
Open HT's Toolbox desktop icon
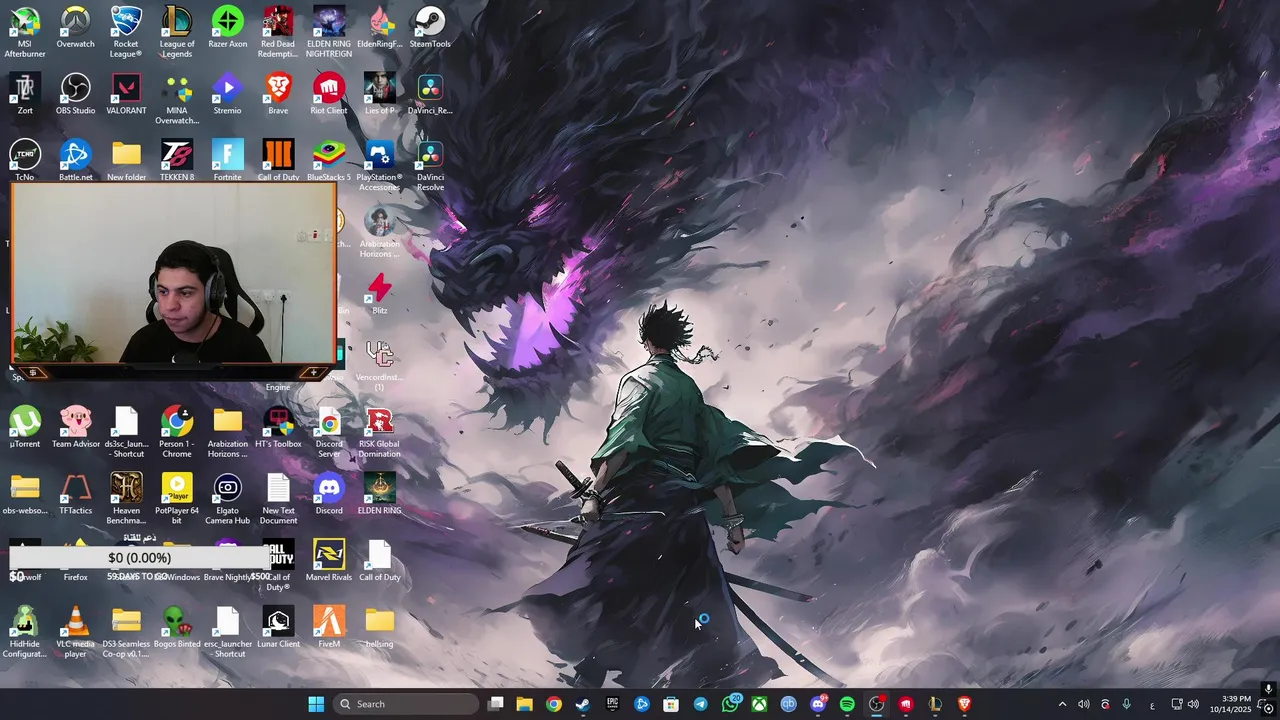coord(278,428)
